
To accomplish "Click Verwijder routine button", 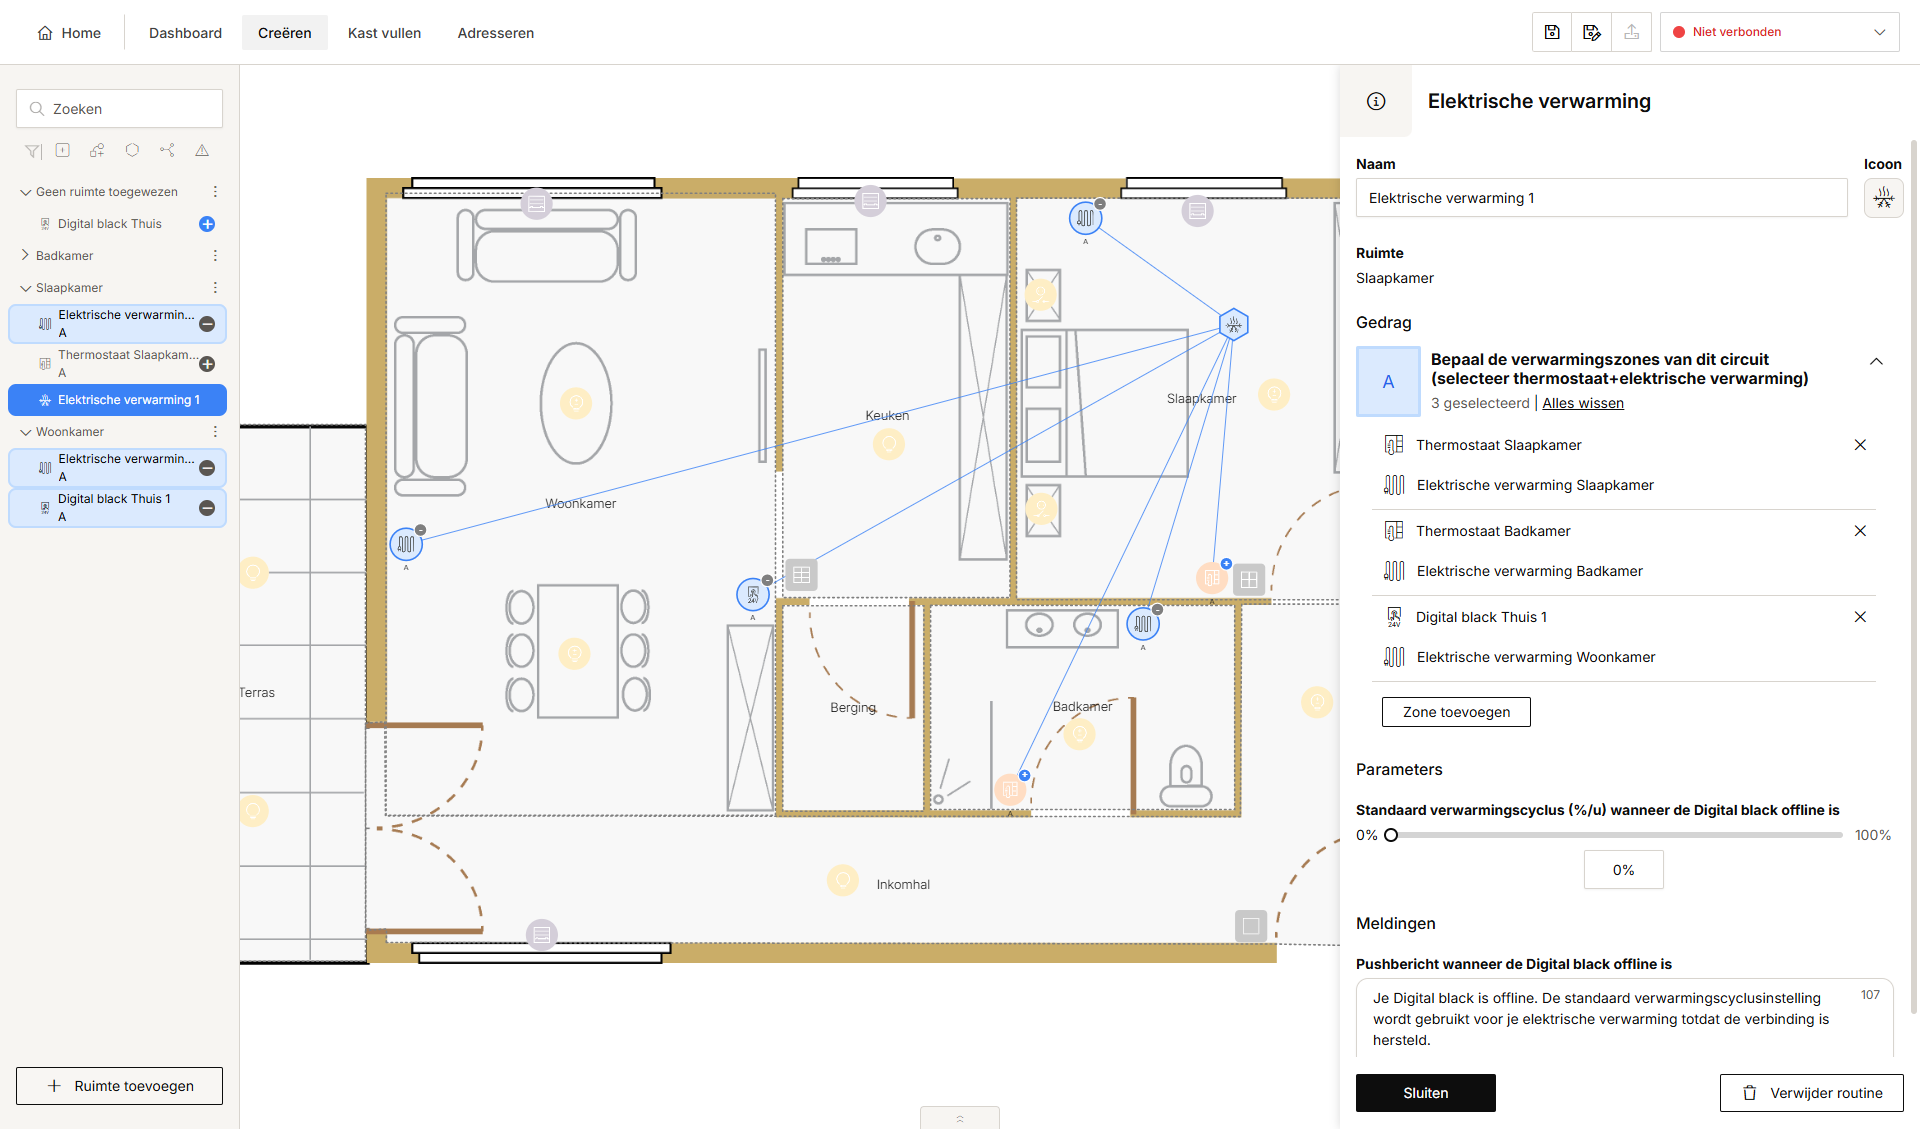I will pyautogui.click(x=1811, y=1093).
